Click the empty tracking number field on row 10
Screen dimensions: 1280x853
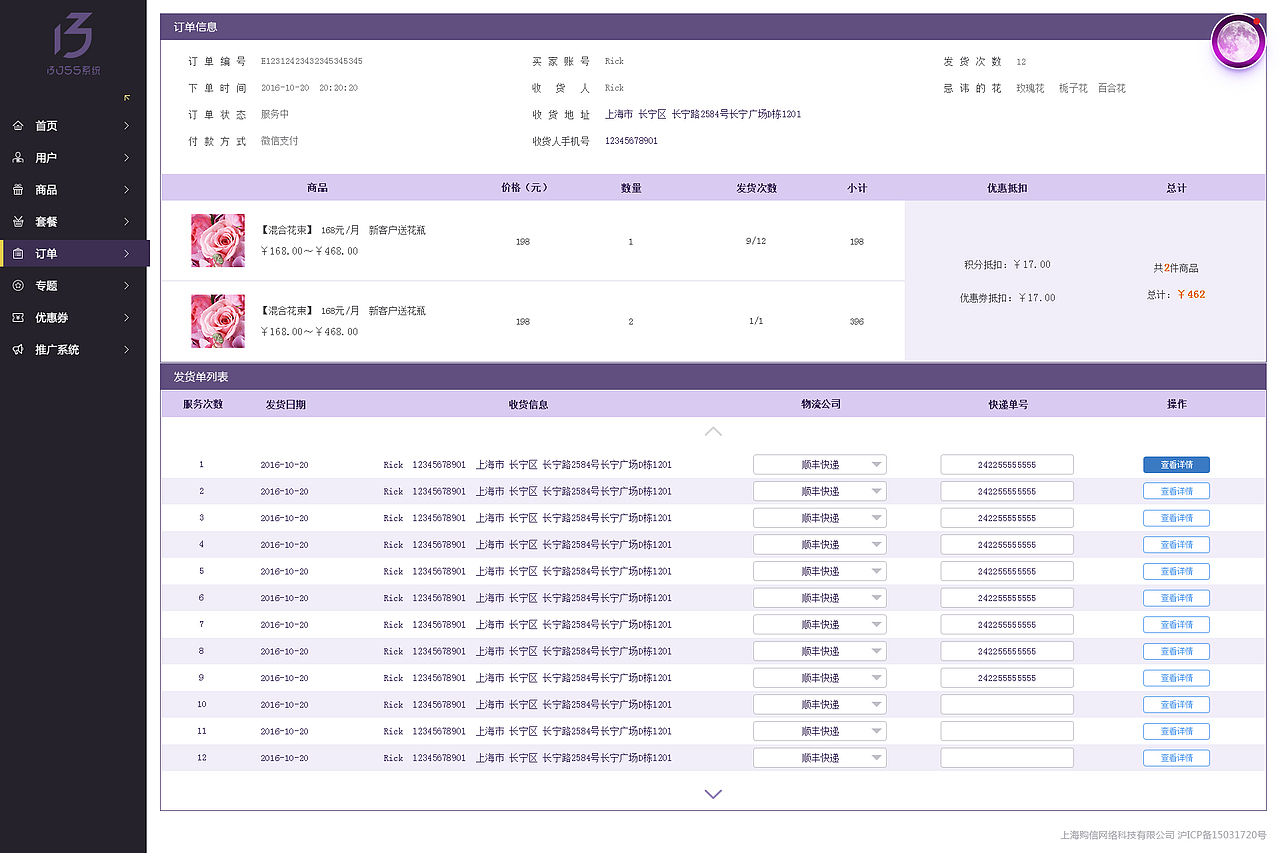click(1006, 704)
